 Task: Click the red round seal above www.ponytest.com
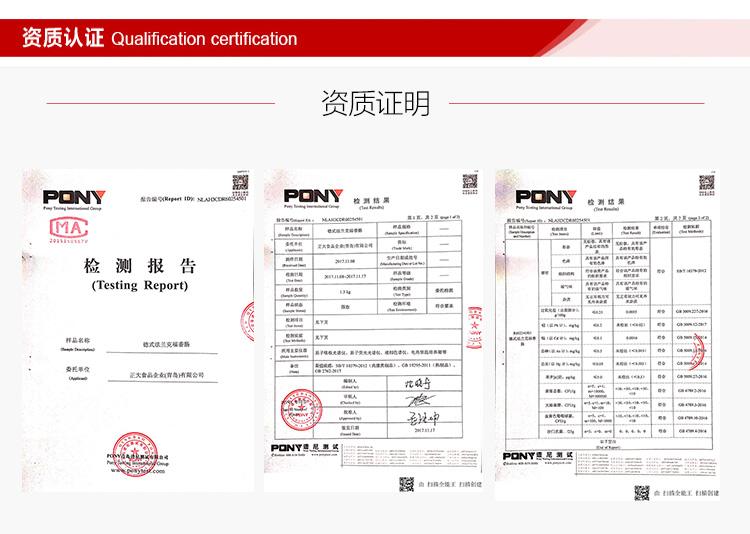tap(135, 454)
